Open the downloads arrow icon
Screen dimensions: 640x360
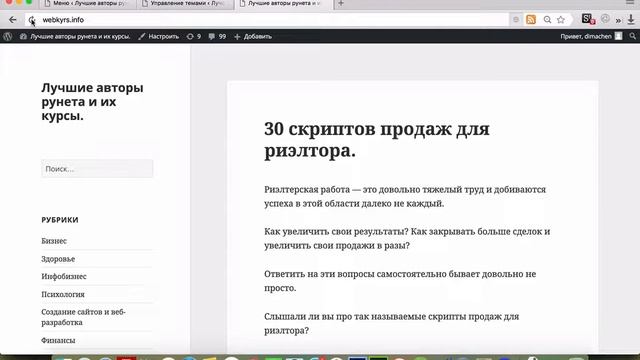(631, 19)
